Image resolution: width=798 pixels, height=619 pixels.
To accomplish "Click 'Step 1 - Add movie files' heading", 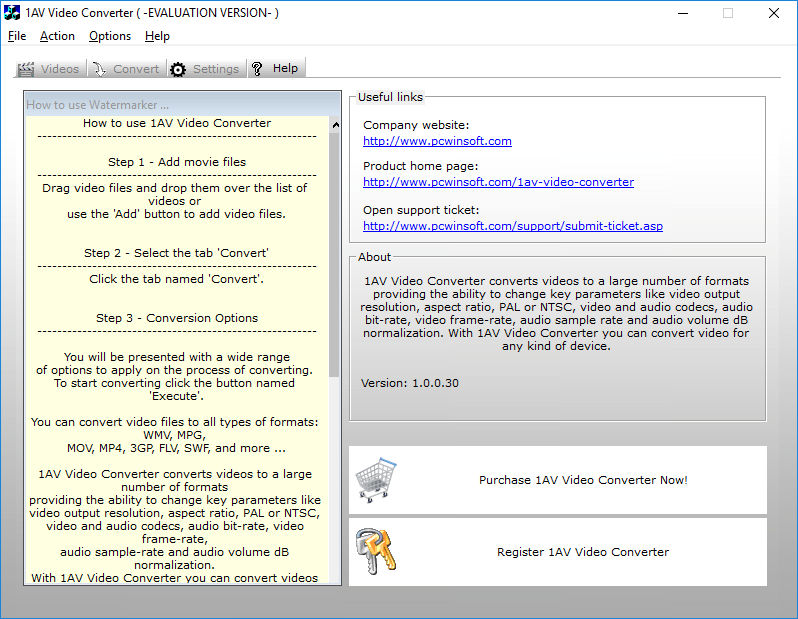I will (x=177, y=162).
